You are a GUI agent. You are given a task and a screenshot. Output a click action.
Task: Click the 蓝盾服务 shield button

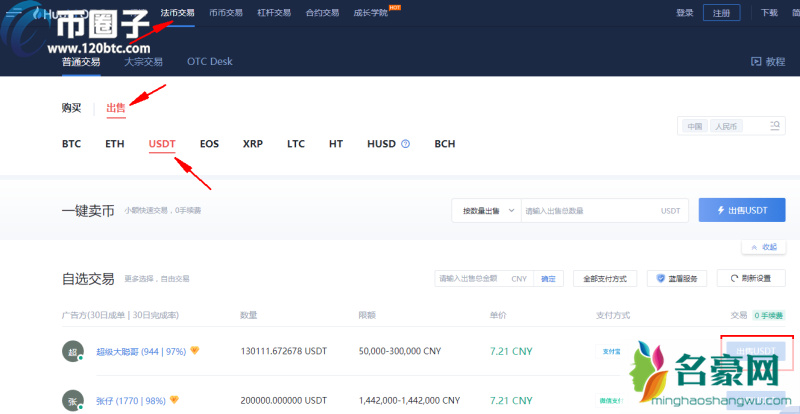[x=677, y=279]
